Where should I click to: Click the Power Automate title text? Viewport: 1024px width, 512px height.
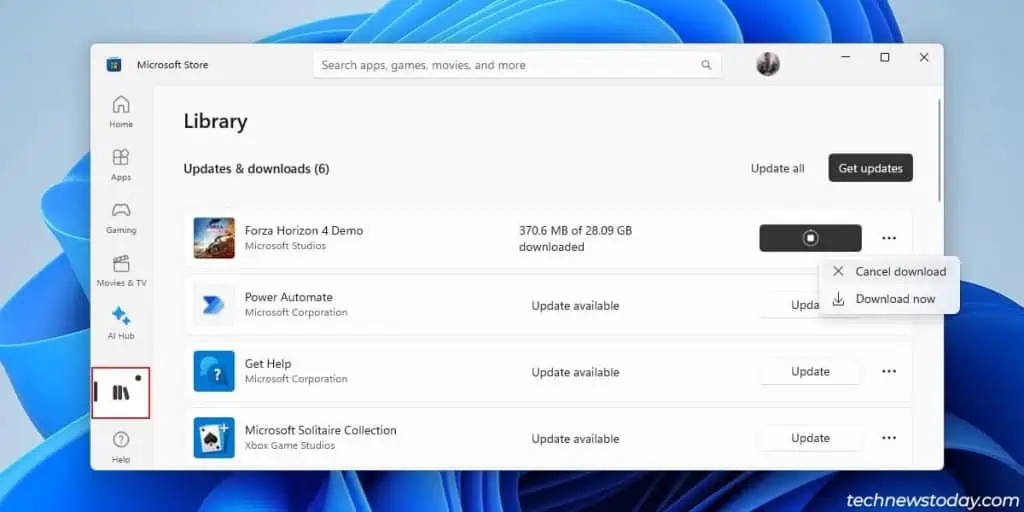click(x=289, y=297)
